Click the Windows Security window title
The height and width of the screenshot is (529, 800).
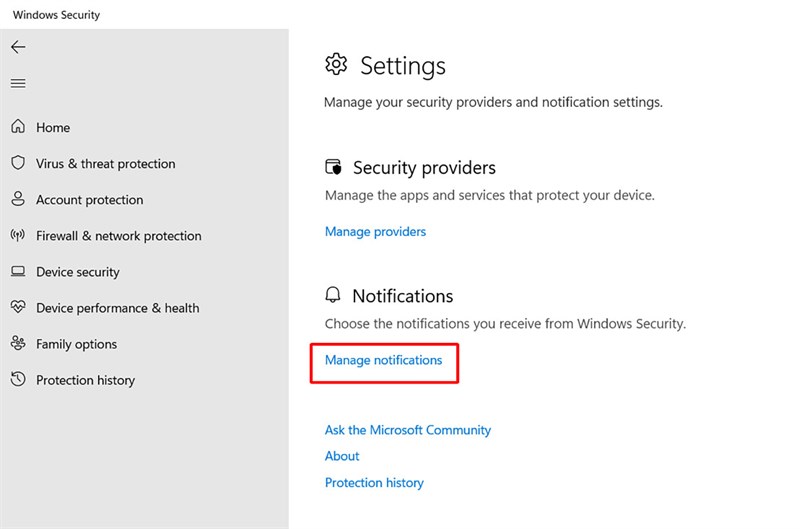pos(56,15)
